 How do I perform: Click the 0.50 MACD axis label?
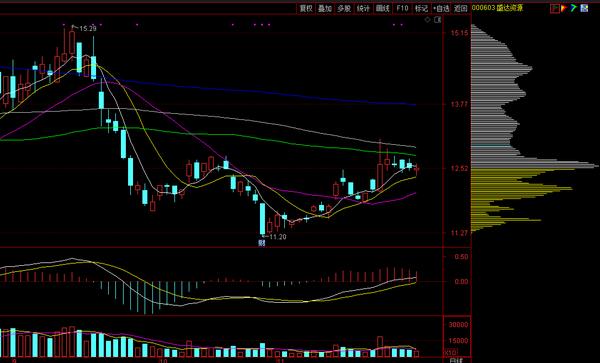(x=461, y=257)
